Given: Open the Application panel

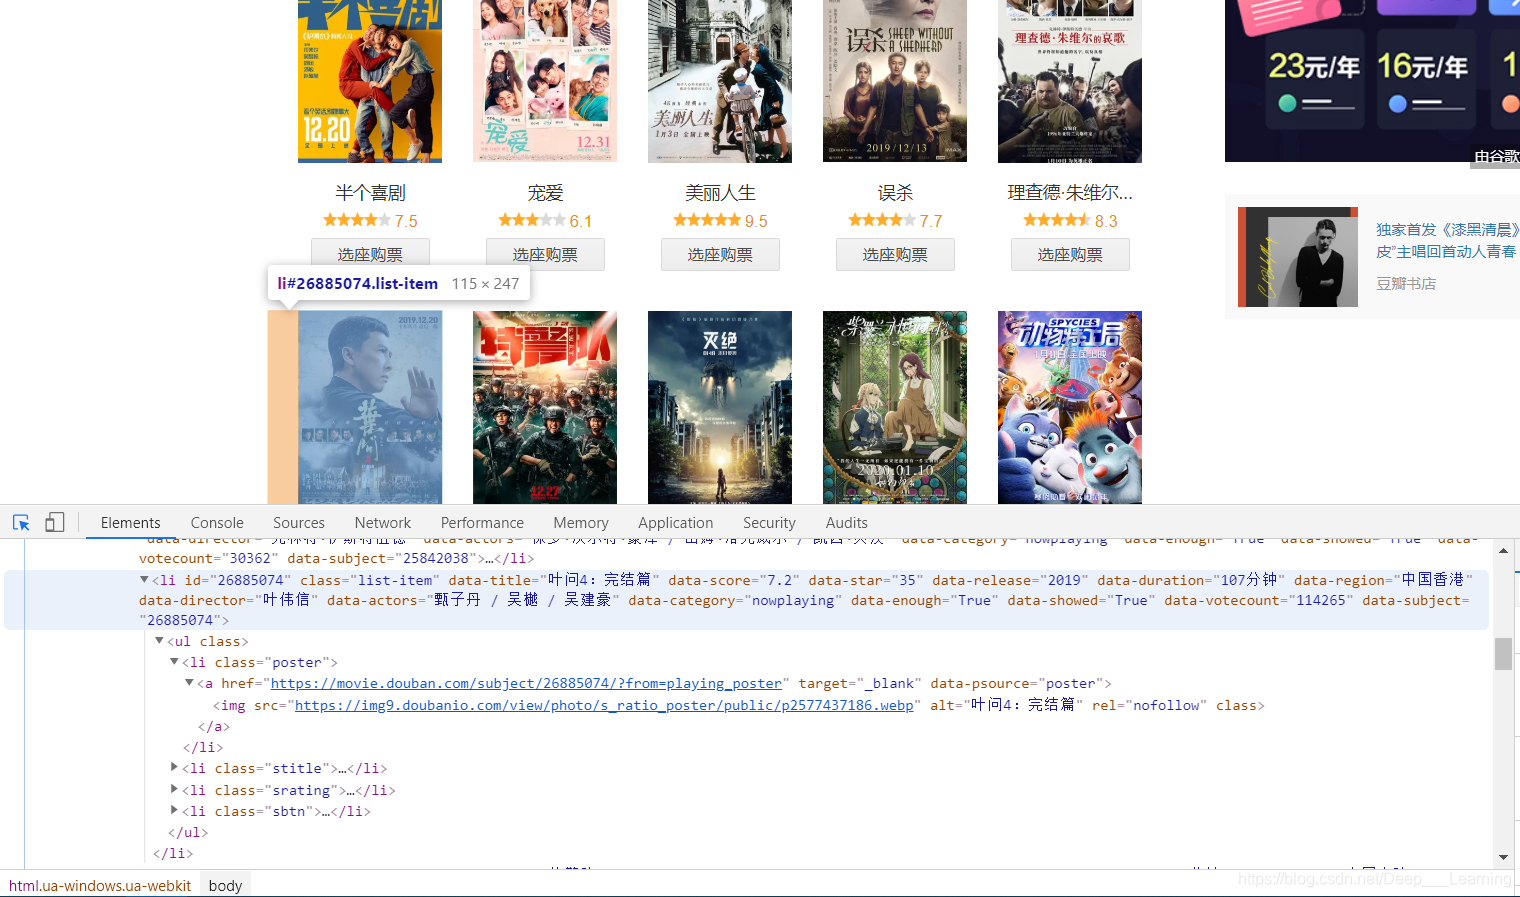Looking at the screenshot, I should point(675,521).
